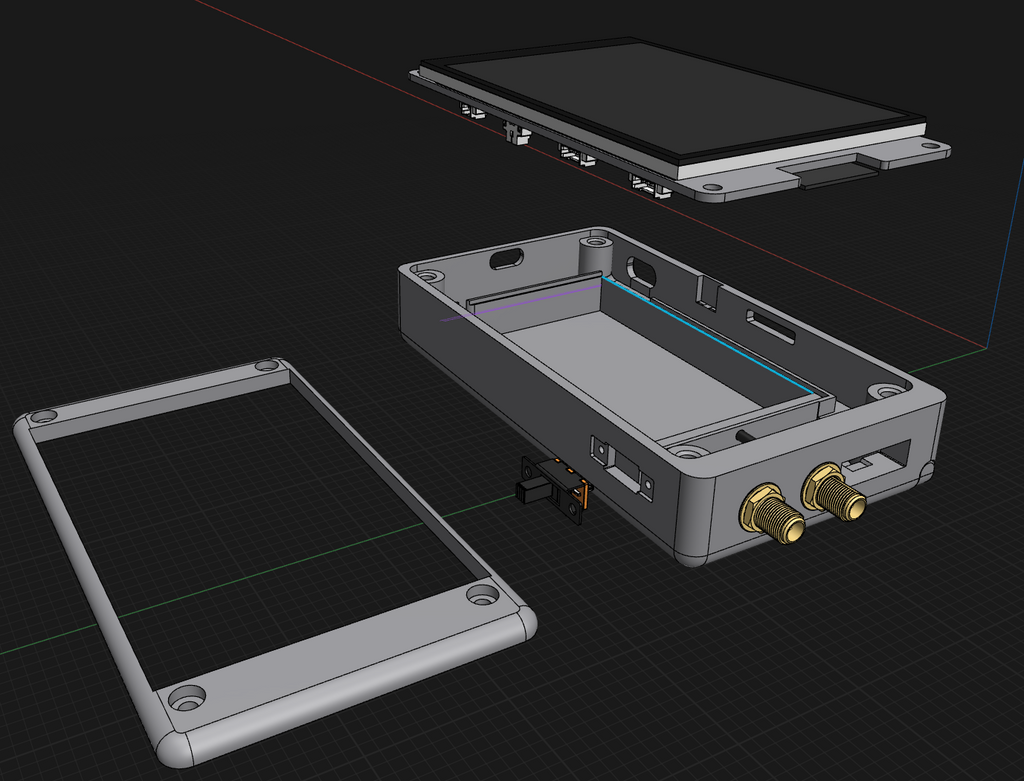Viewport: 1024px width, 781px height.
Task: Click the rectangular port cutout beside SMA connectors
Action: click(x=876, y=458)
